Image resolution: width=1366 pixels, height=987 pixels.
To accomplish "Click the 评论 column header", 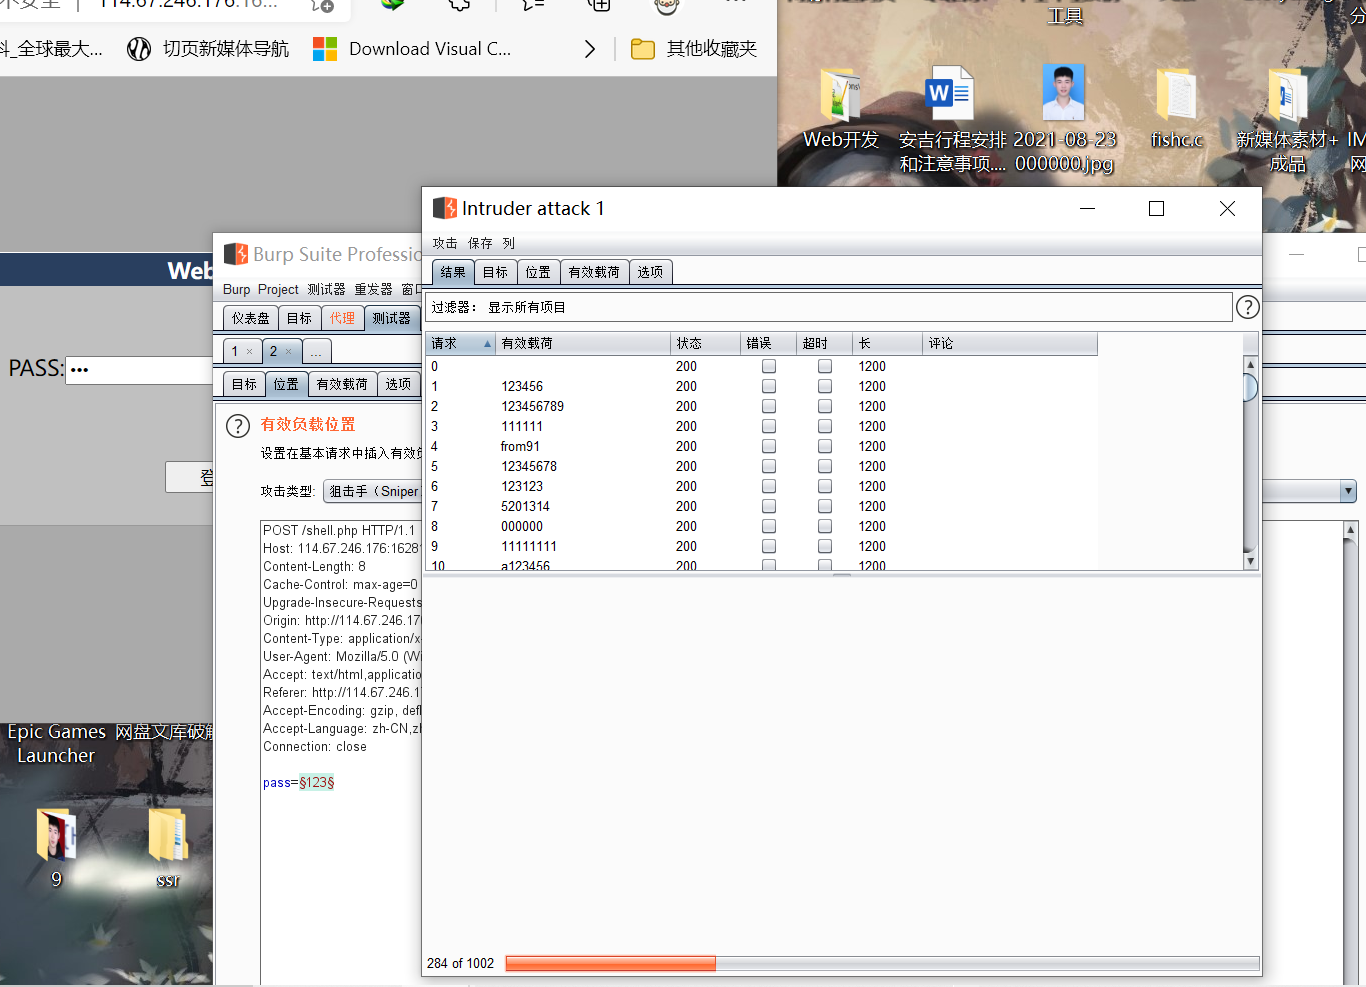I will coord(1010,343).
